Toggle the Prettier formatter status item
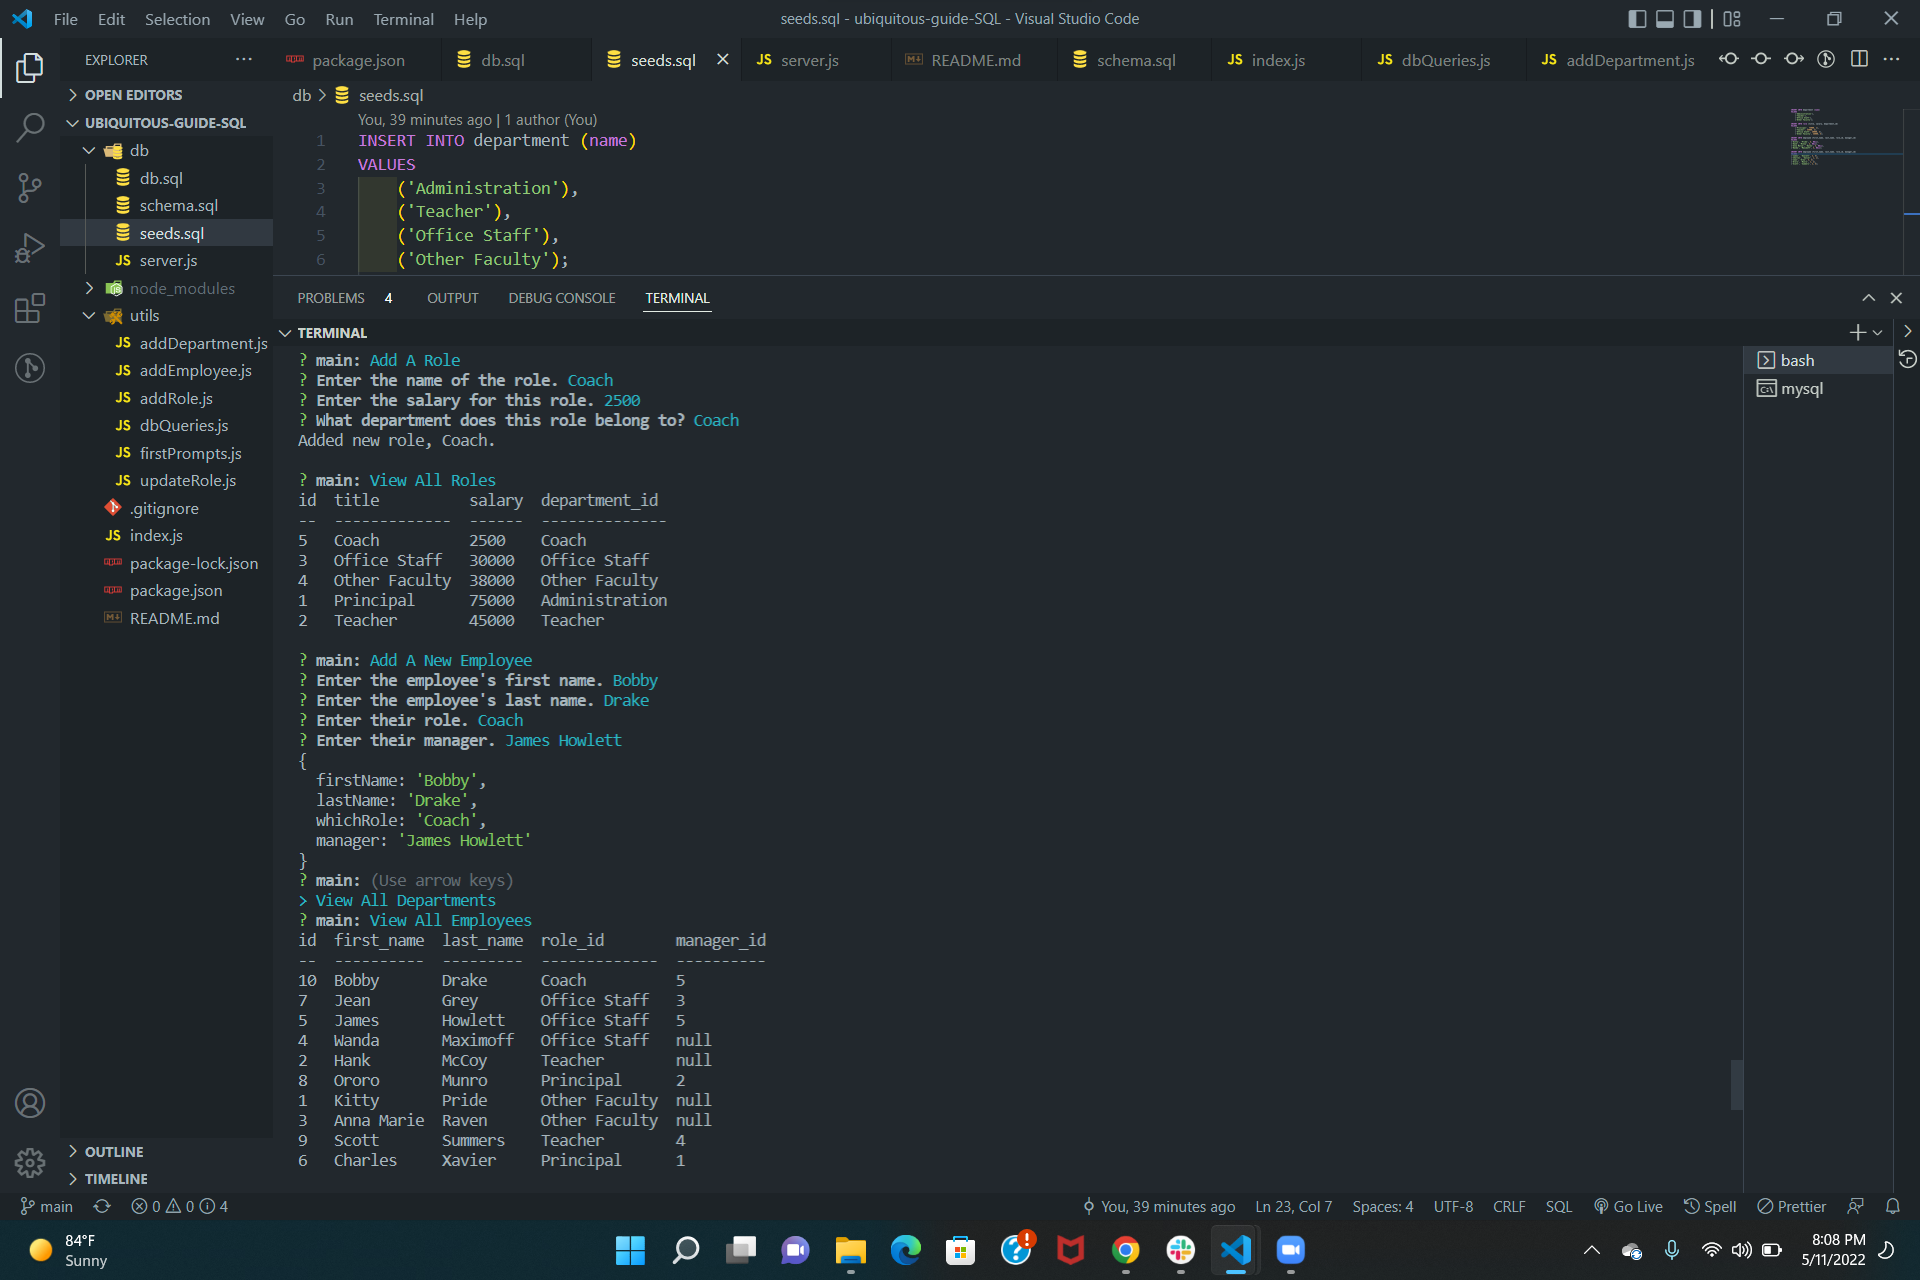 tap(1791, 1206)
